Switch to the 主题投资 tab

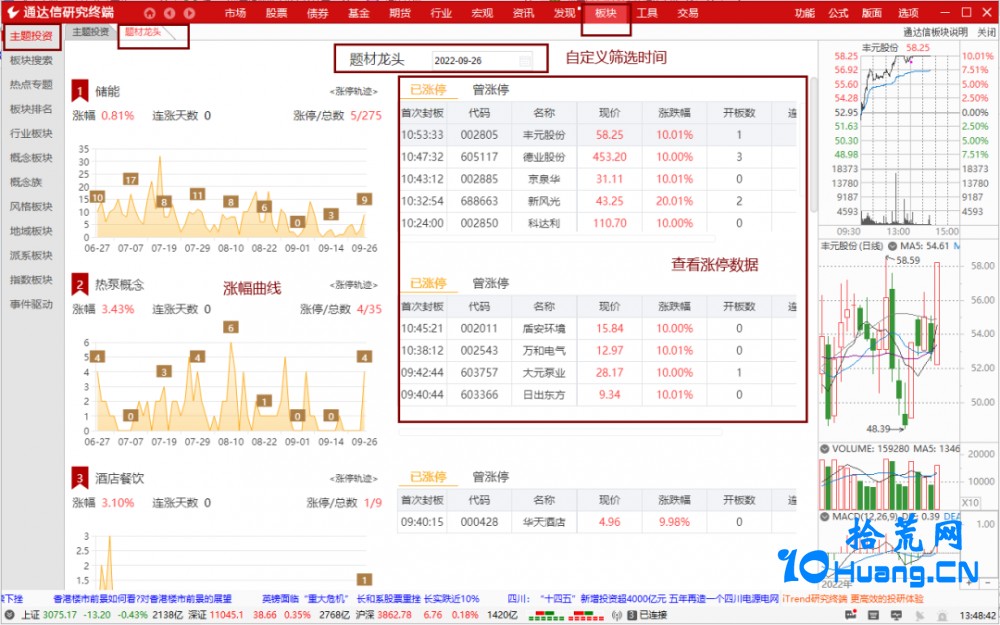coord(91,32)
